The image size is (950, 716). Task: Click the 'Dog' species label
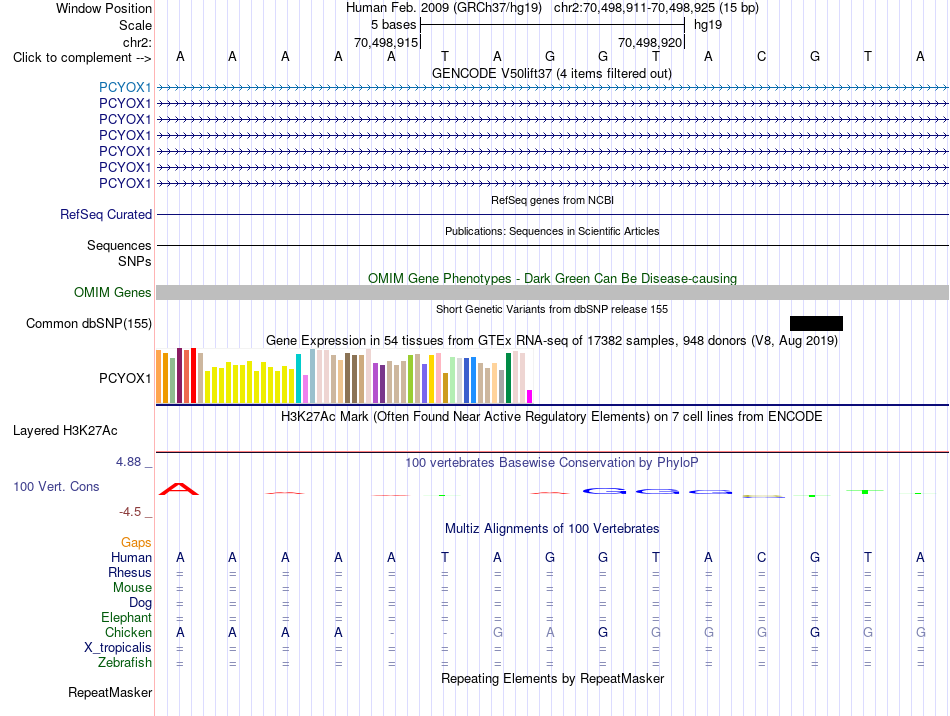(x=140, y=602)
